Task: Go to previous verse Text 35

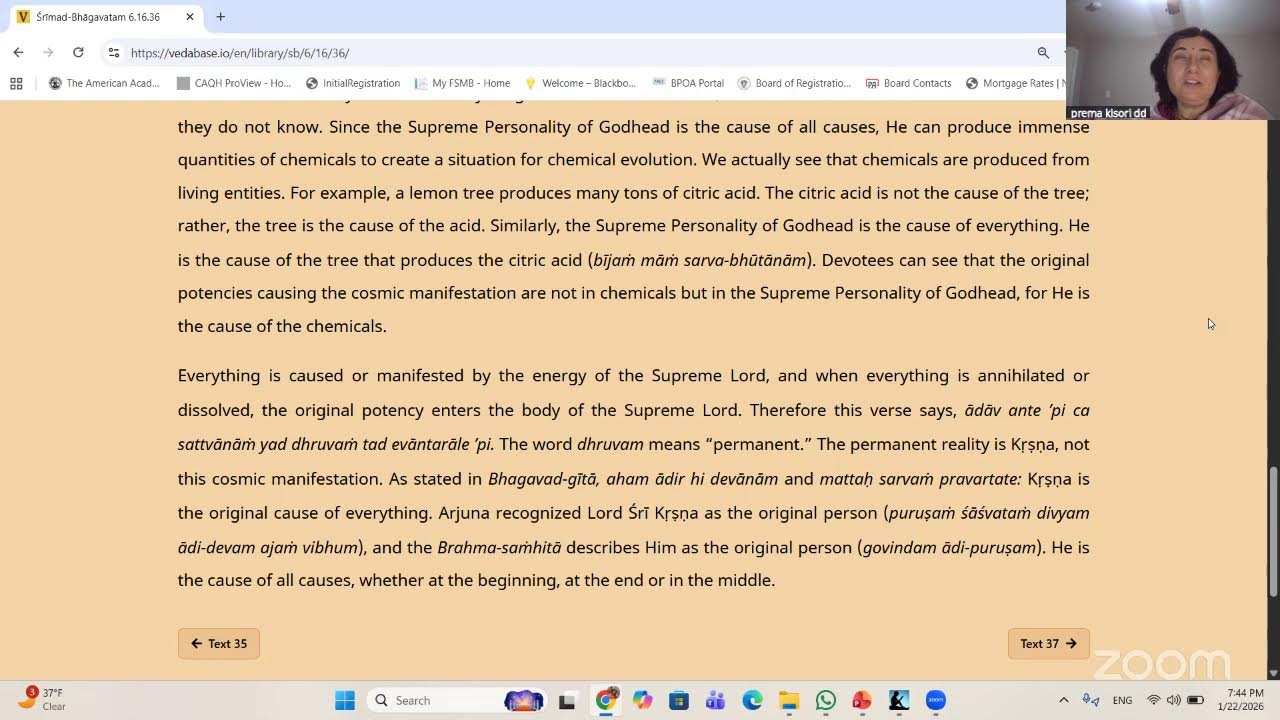Action: 219,643
